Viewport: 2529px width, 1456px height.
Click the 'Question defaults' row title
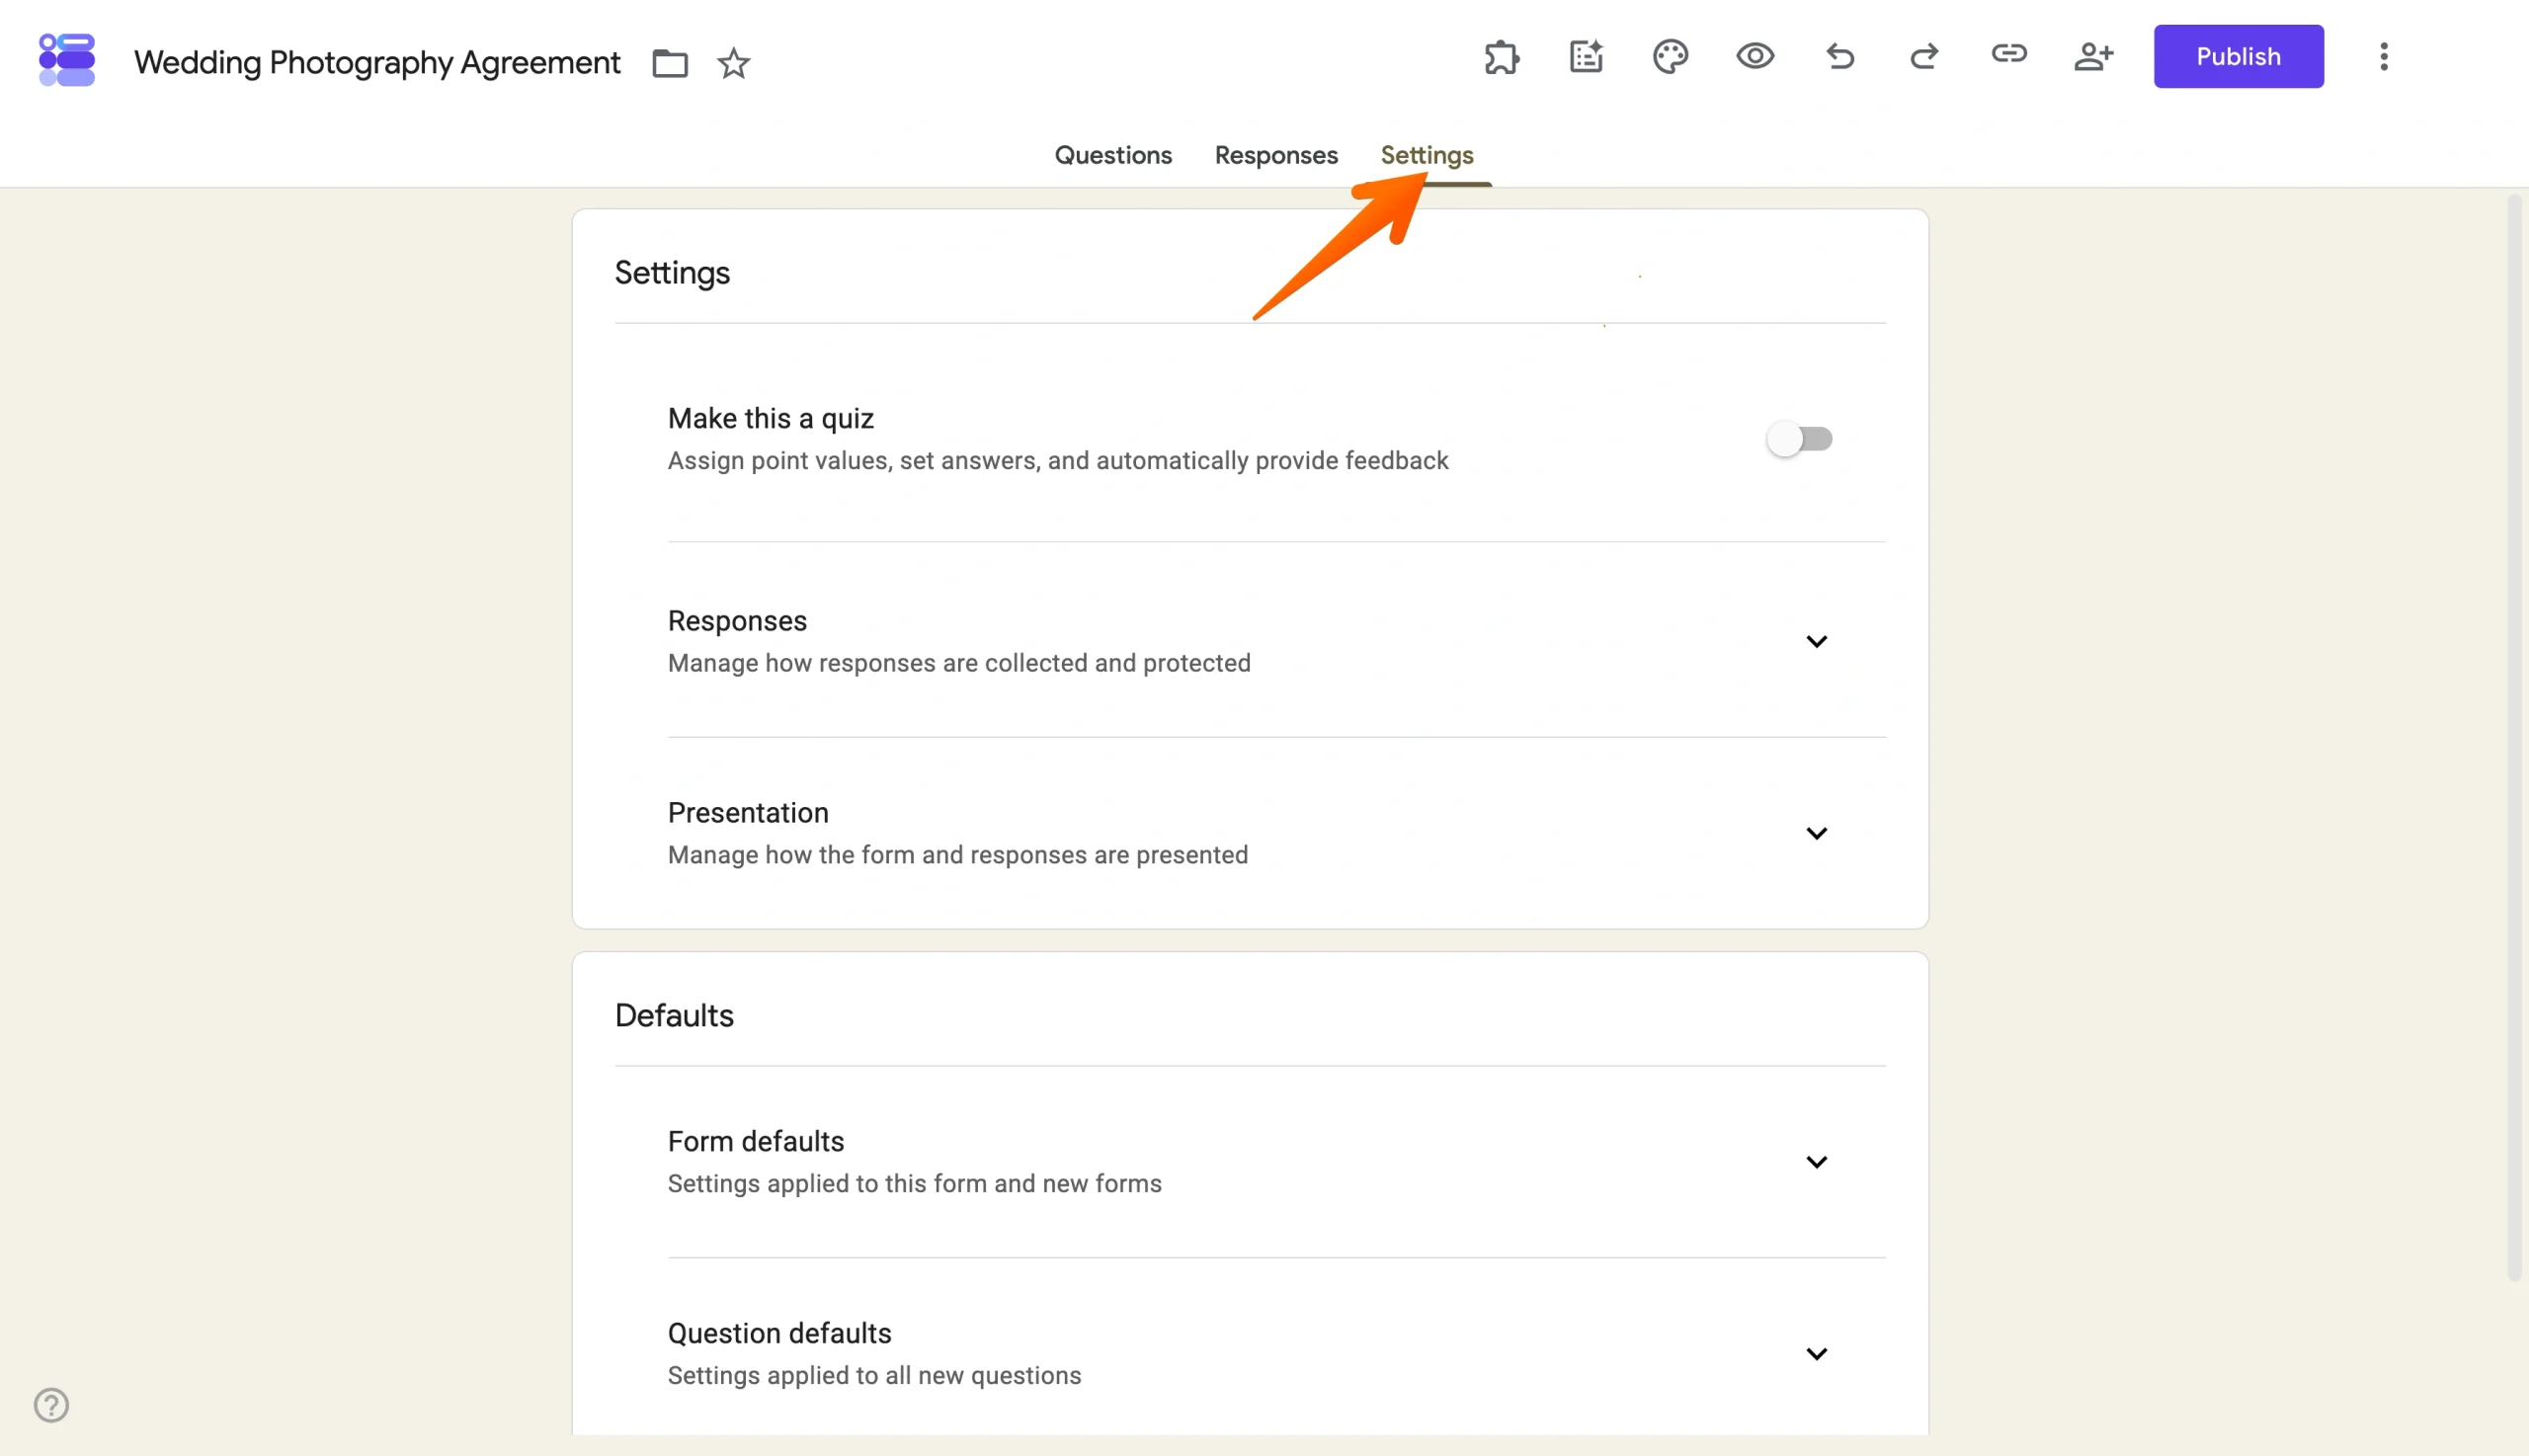[779, 1333]
